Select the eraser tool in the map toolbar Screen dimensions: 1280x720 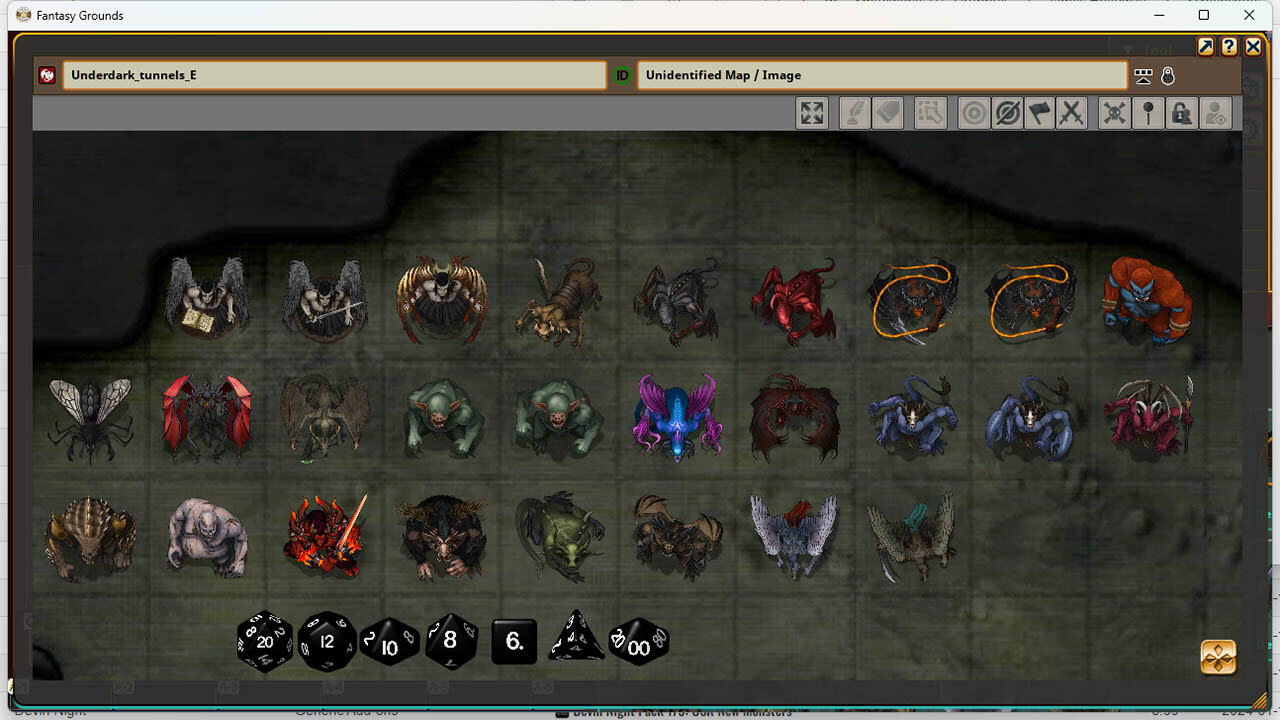point(888,112)
